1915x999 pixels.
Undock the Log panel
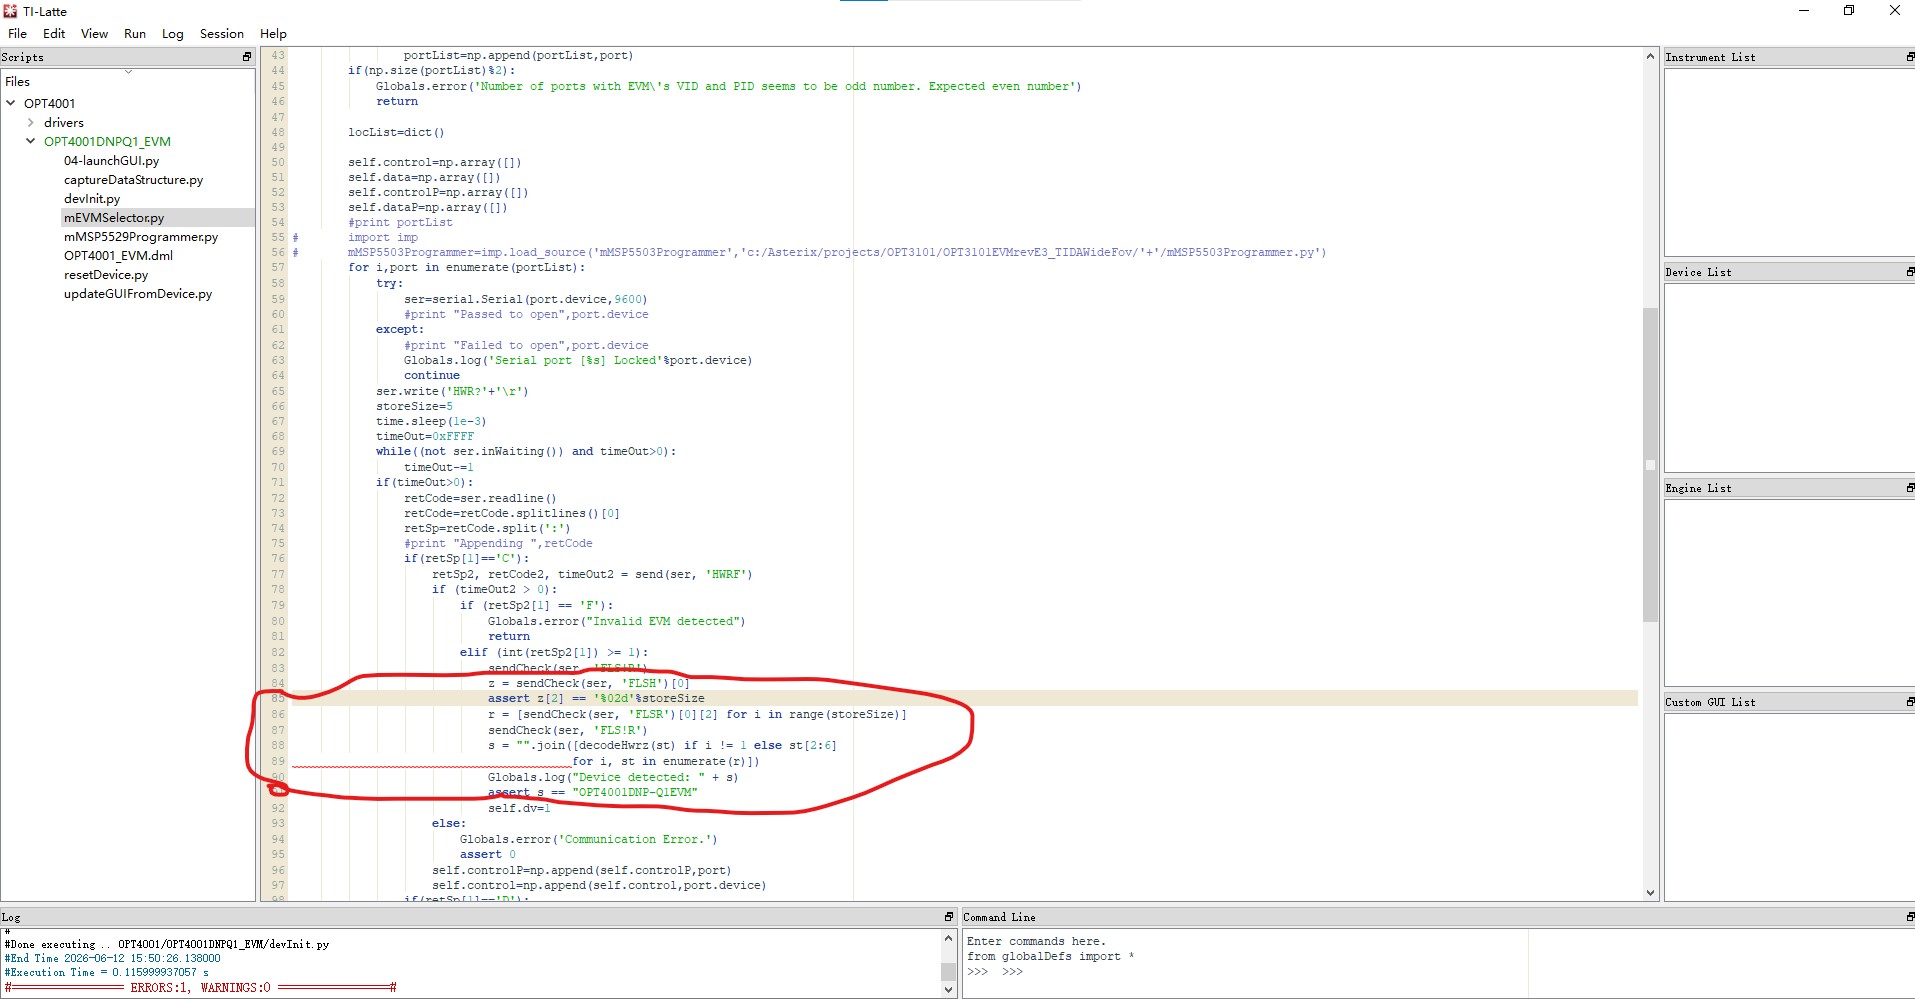pyautogui.click(x=949, y=917)
